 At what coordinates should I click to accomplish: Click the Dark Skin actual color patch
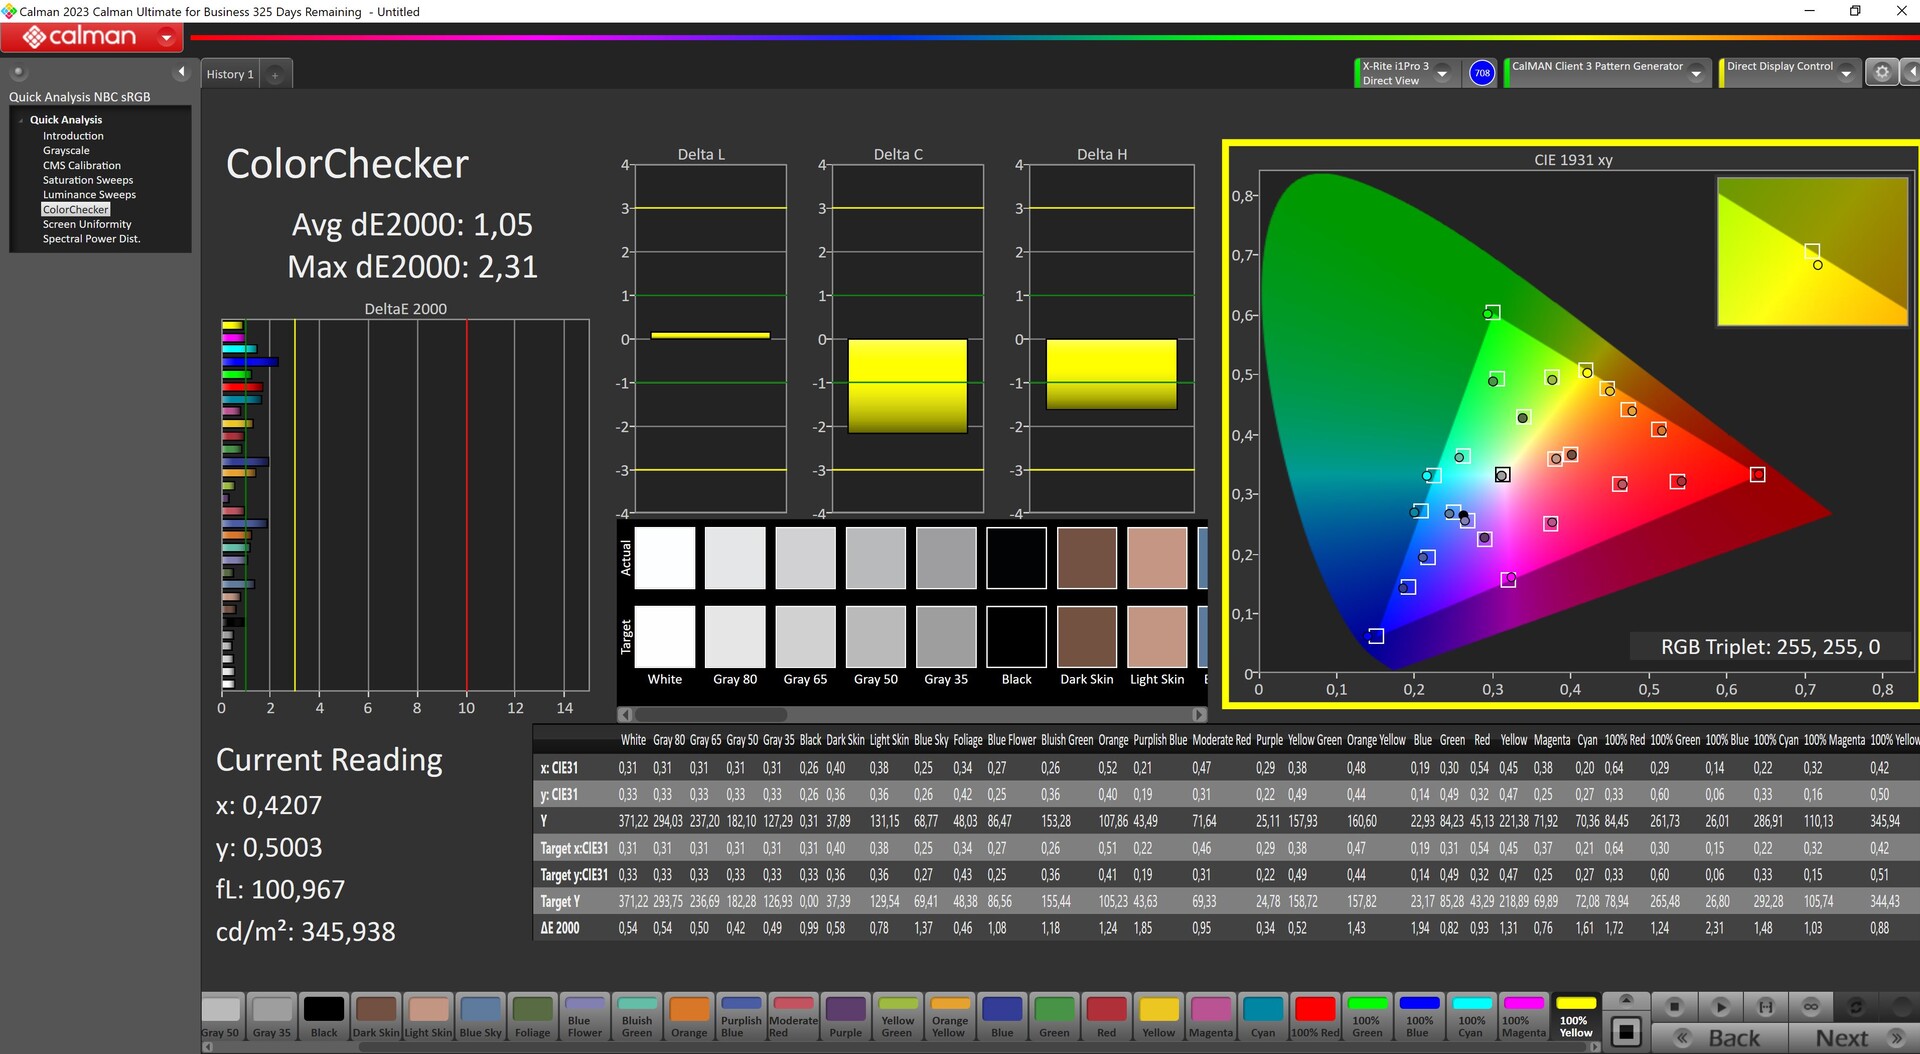point(1087,558)
